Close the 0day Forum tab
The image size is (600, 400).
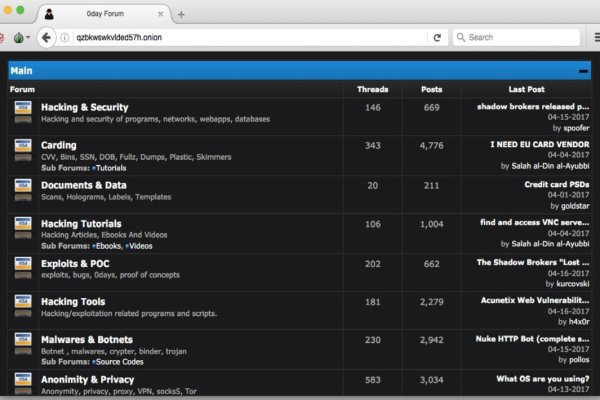161,14
